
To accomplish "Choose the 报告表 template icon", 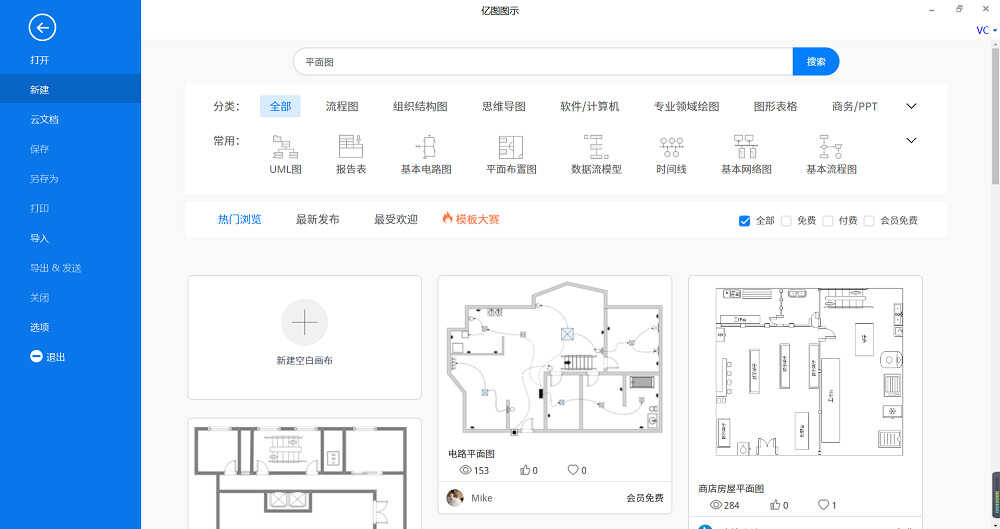I will (351, 147).
